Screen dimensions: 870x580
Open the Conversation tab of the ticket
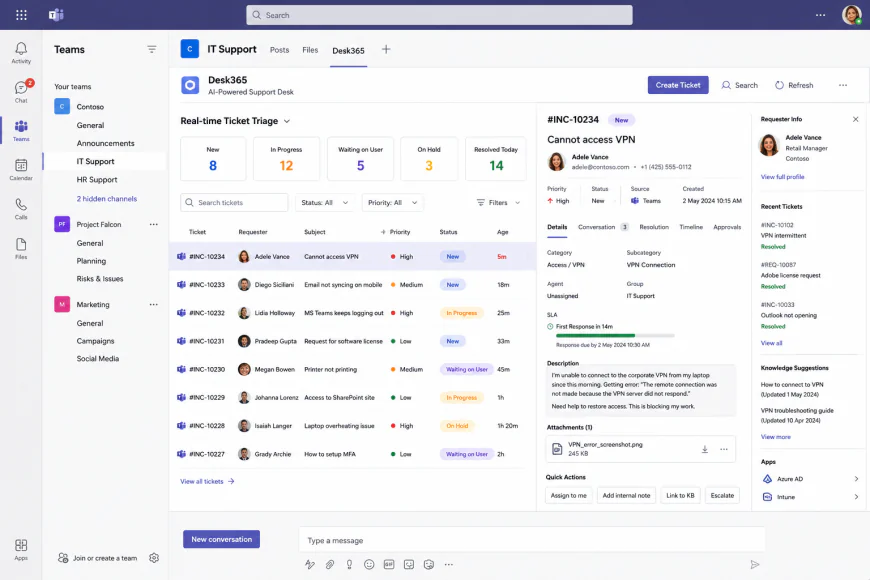click(x=603, y=227)
